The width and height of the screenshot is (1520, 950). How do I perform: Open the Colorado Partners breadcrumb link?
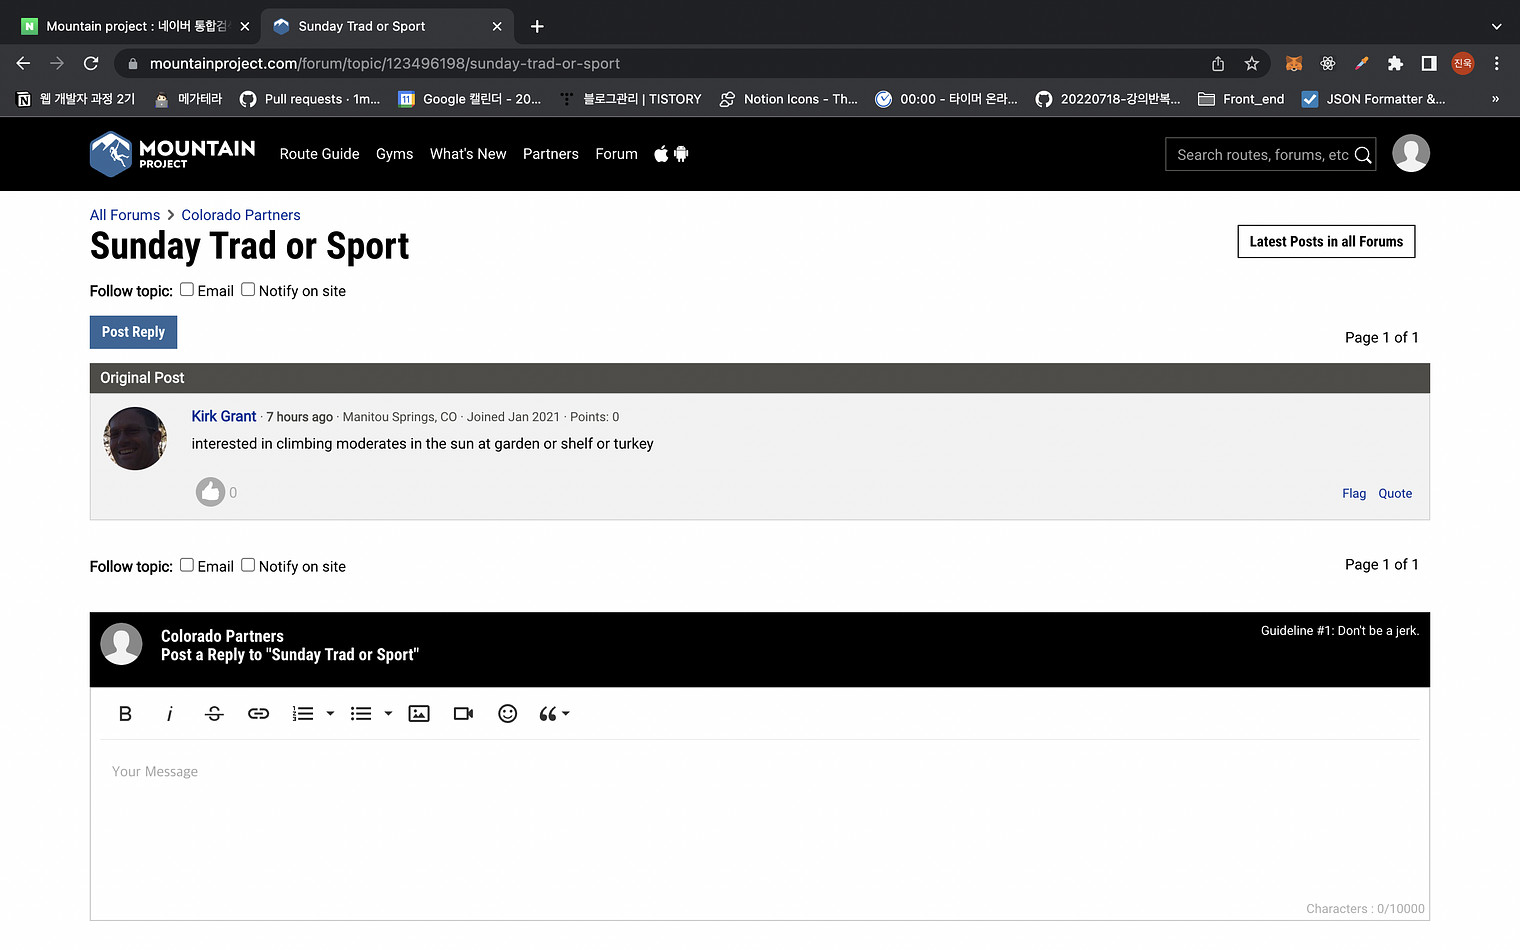(240, 215)
